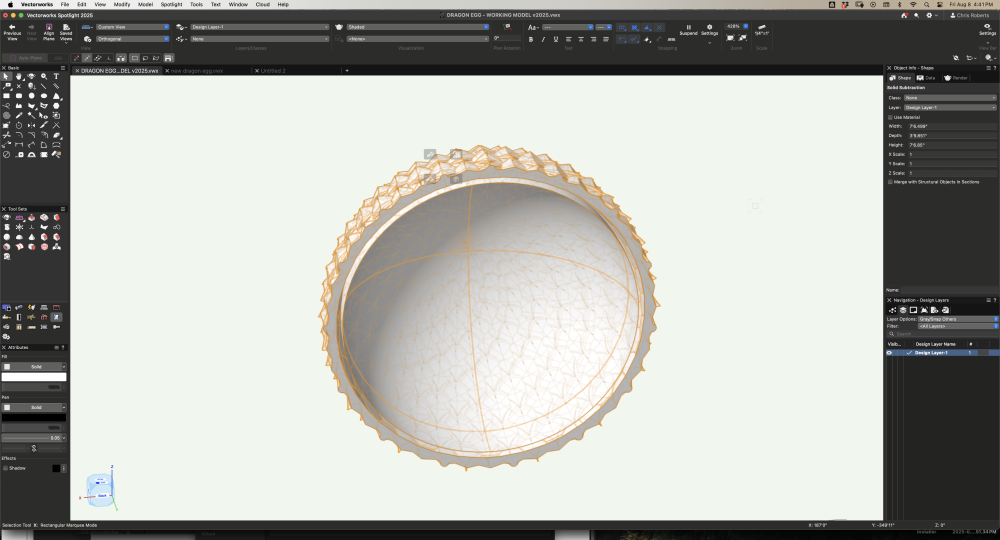Screen dimensions: 1000x540
Task: Switch to Untitled 2 document tab
Action: point(273,71)
